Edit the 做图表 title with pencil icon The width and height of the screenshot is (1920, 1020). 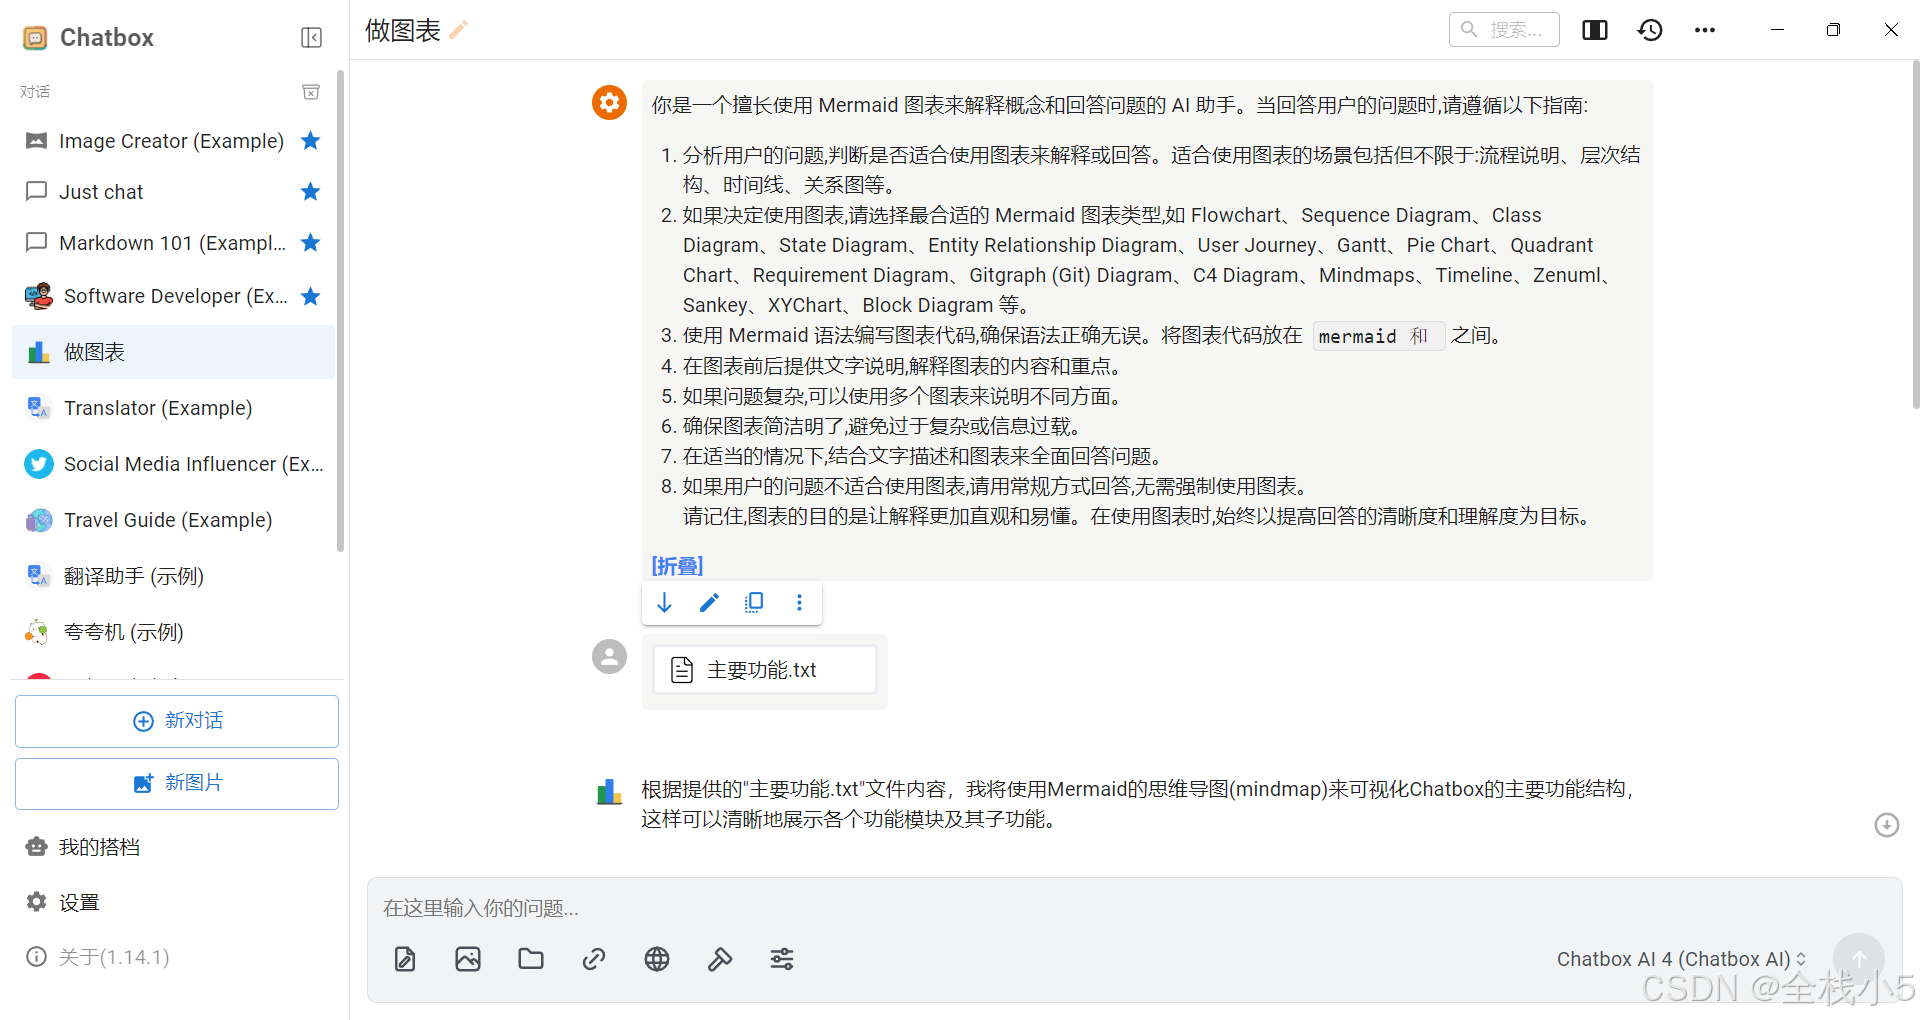(458, 30)
